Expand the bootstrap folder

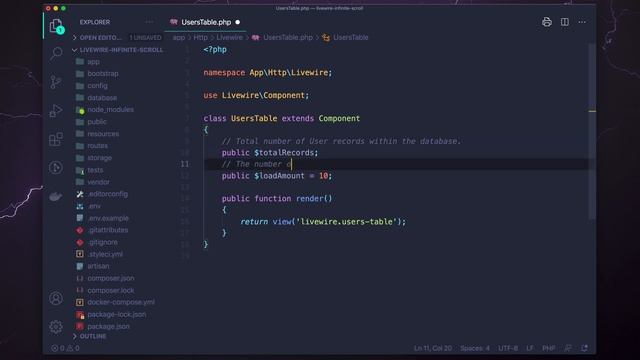coord(102,74)
